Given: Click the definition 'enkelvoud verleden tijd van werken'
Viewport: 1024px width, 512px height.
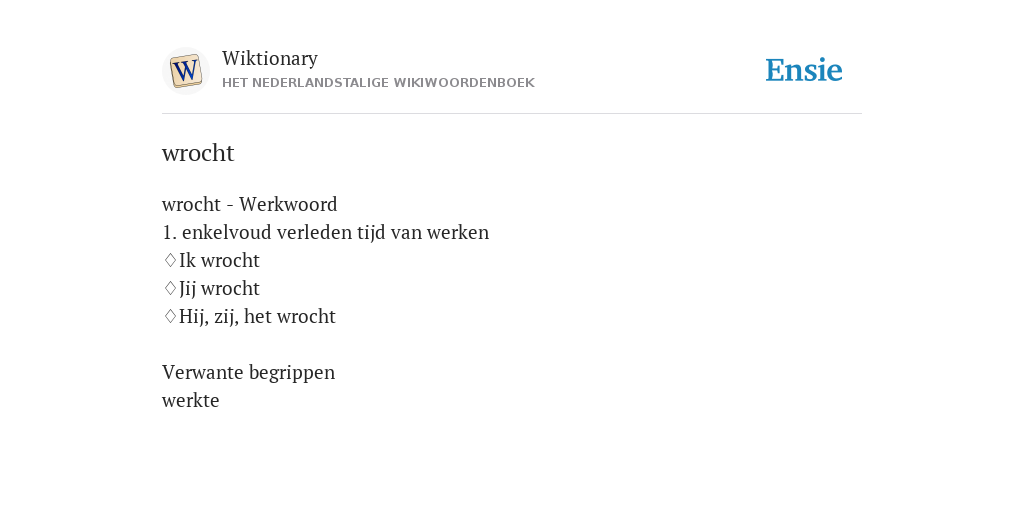Looking at the screenshot, I should [335, 232].
